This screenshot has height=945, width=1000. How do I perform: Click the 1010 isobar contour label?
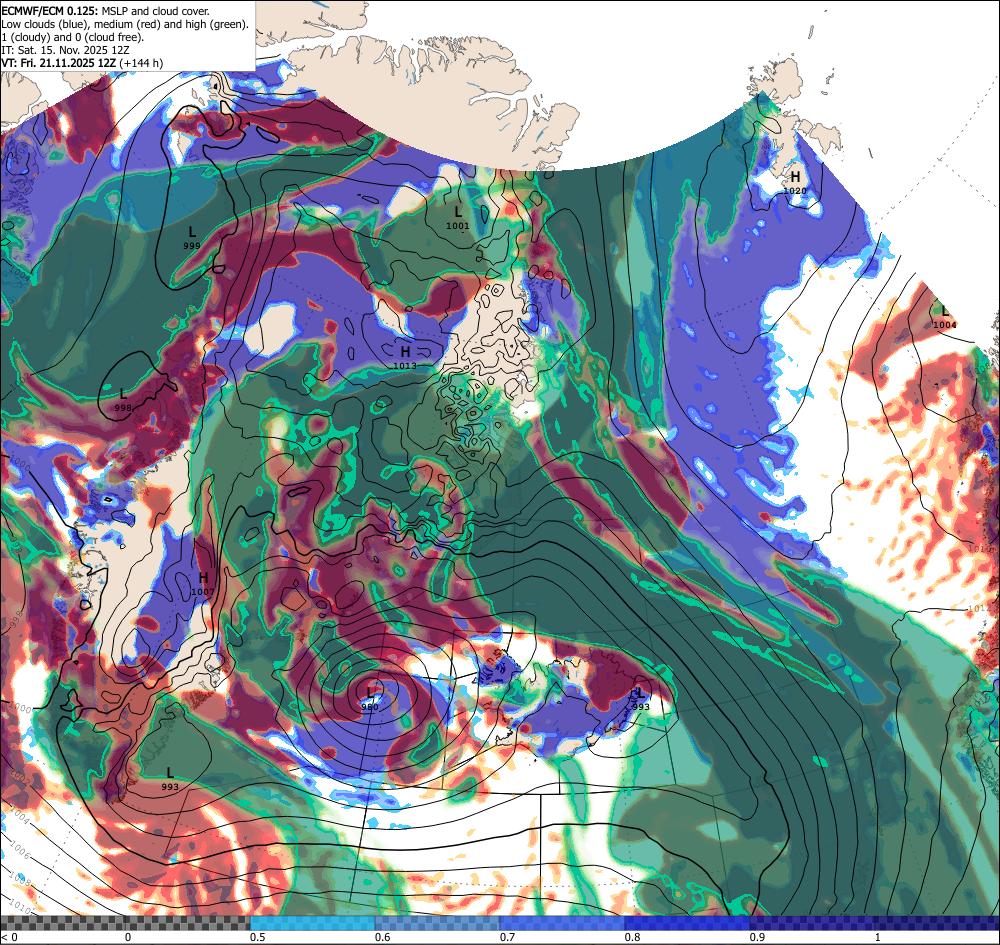[20, 908]
